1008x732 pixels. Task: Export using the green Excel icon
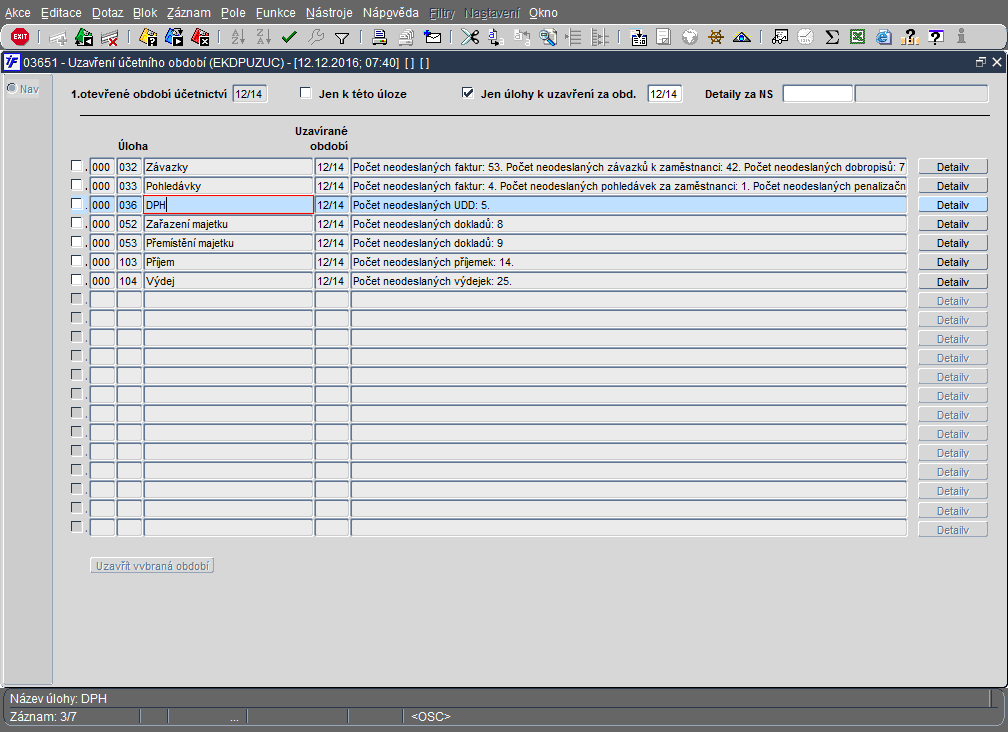point(857,37)
